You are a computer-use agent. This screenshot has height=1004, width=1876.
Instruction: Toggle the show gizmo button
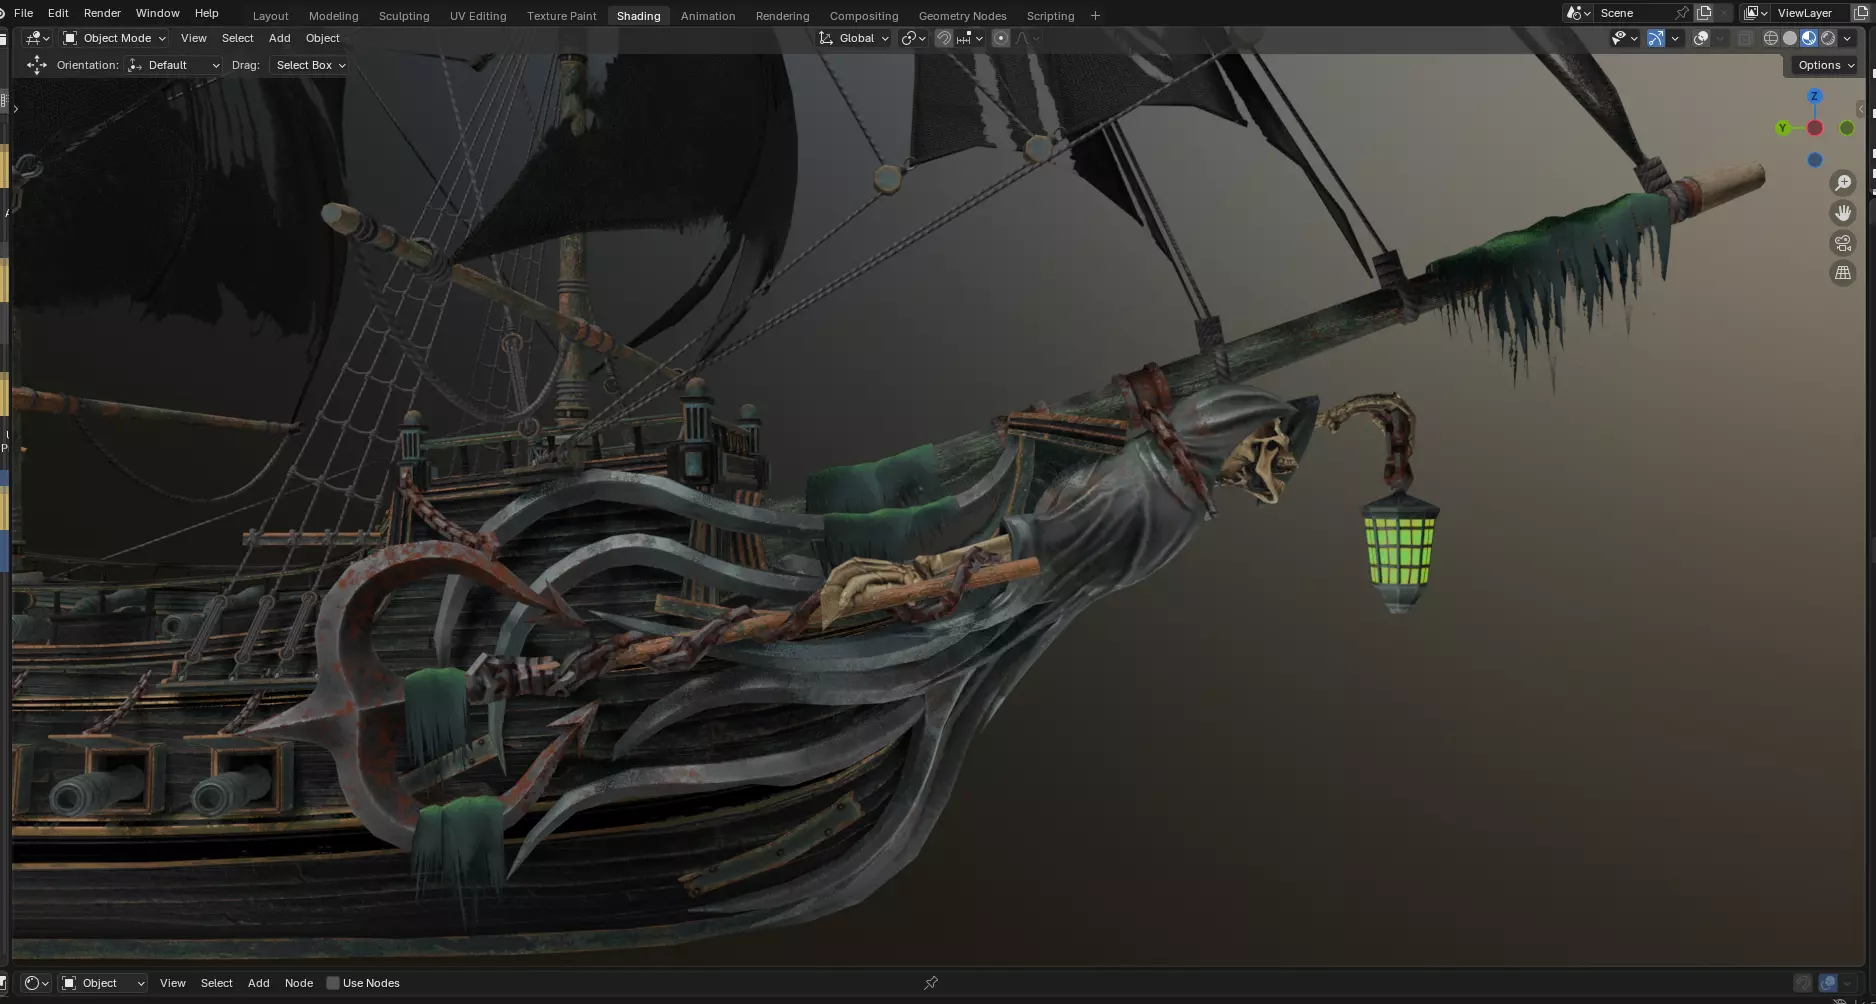[x=1656, y=38]
